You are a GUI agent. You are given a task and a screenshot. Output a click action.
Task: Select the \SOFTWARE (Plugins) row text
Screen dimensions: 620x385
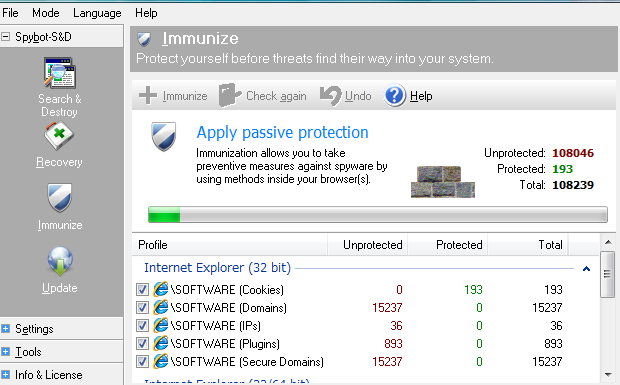(x=225, y=343)
